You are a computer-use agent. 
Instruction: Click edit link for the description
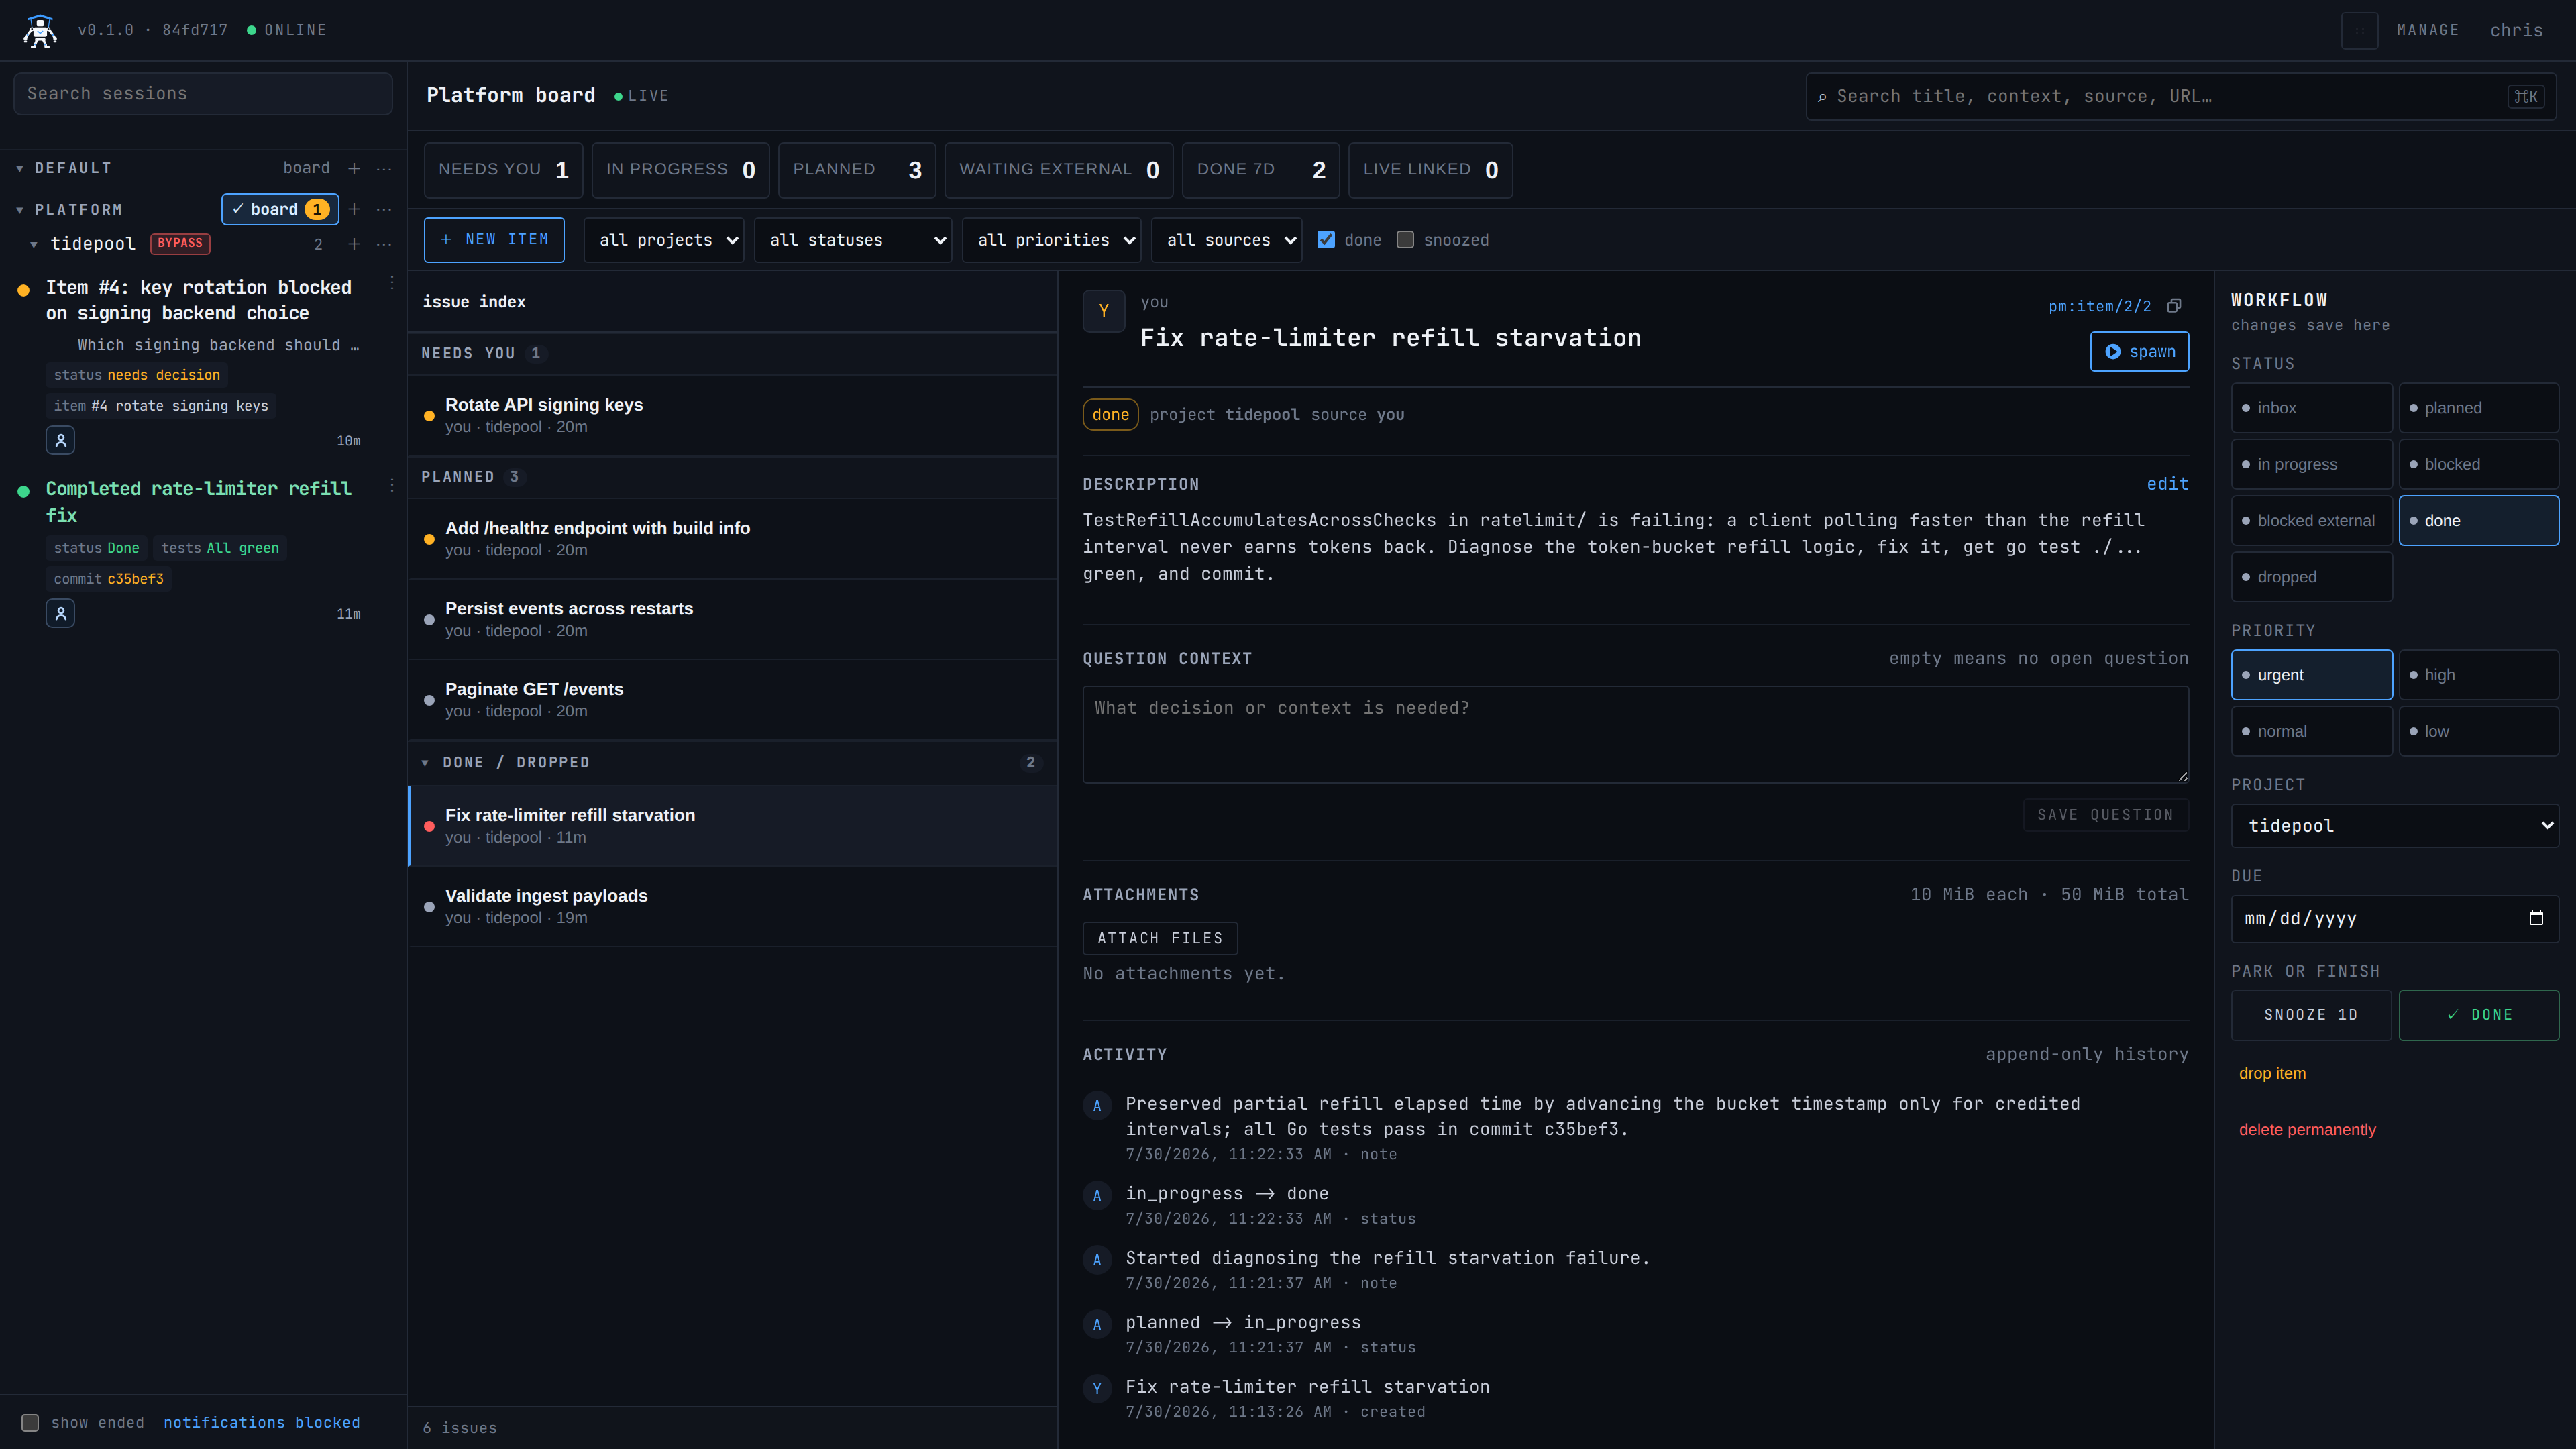point(2167,484)
